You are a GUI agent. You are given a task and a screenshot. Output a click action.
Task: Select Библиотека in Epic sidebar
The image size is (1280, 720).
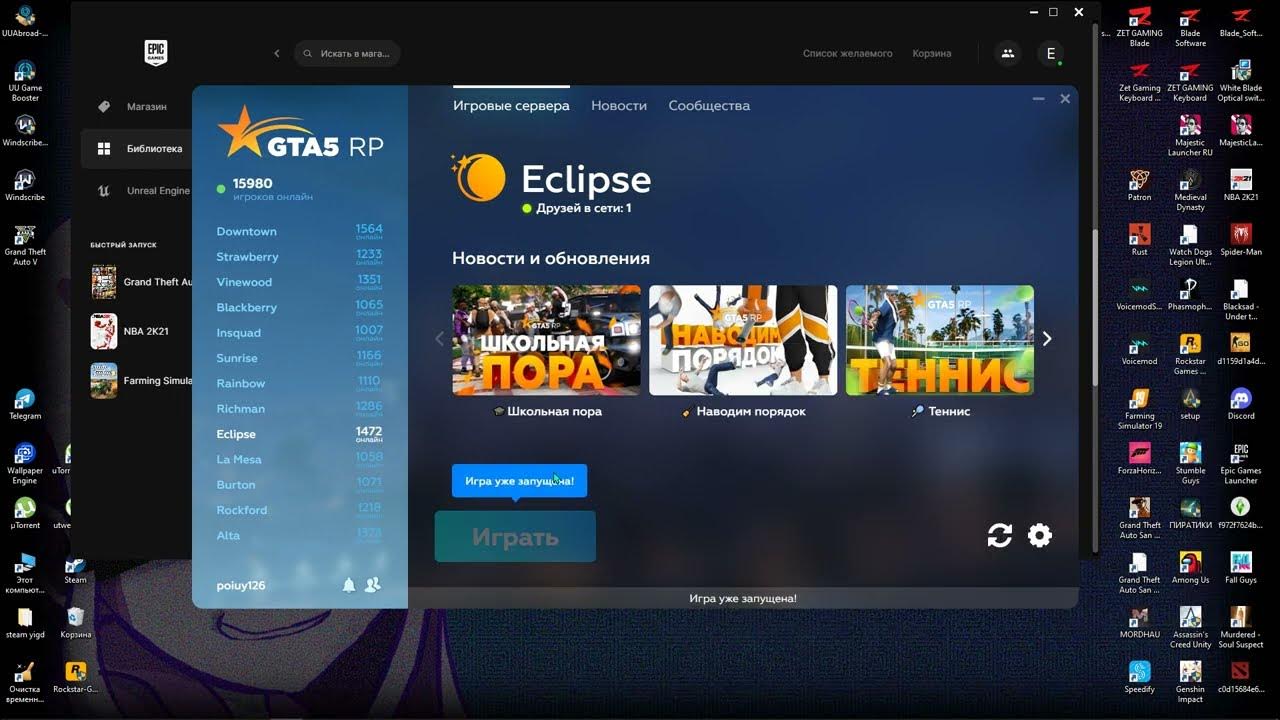(137, 149)
